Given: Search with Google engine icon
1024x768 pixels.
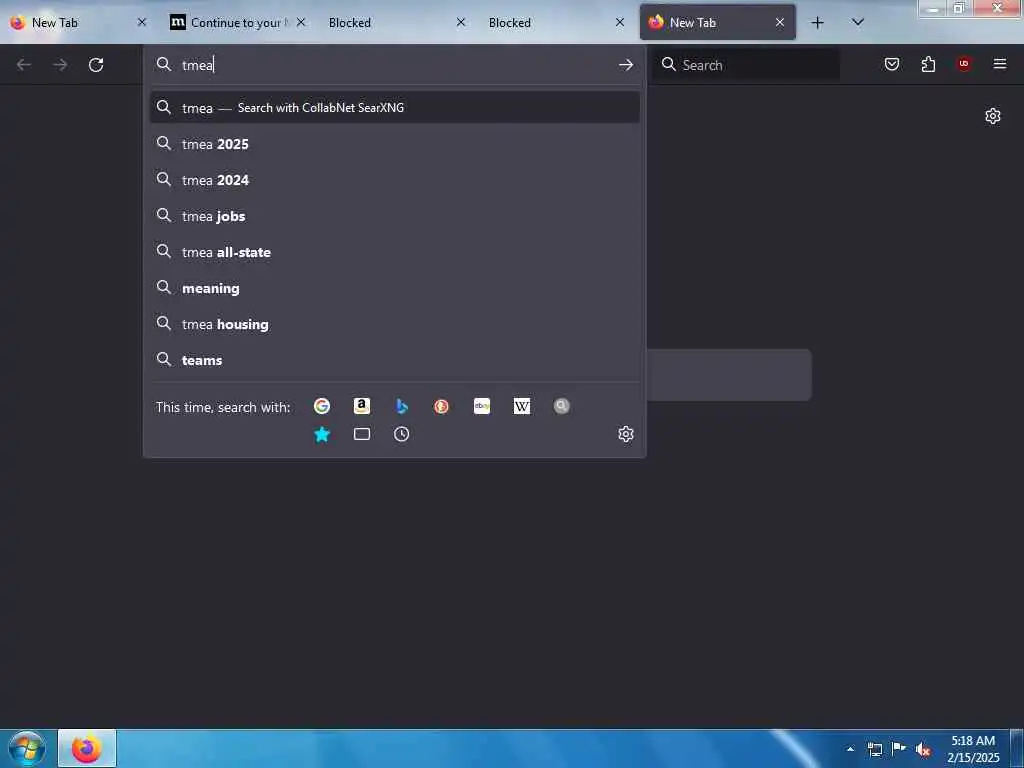Looking at the screenshot, I should click(x=322, y=406).
